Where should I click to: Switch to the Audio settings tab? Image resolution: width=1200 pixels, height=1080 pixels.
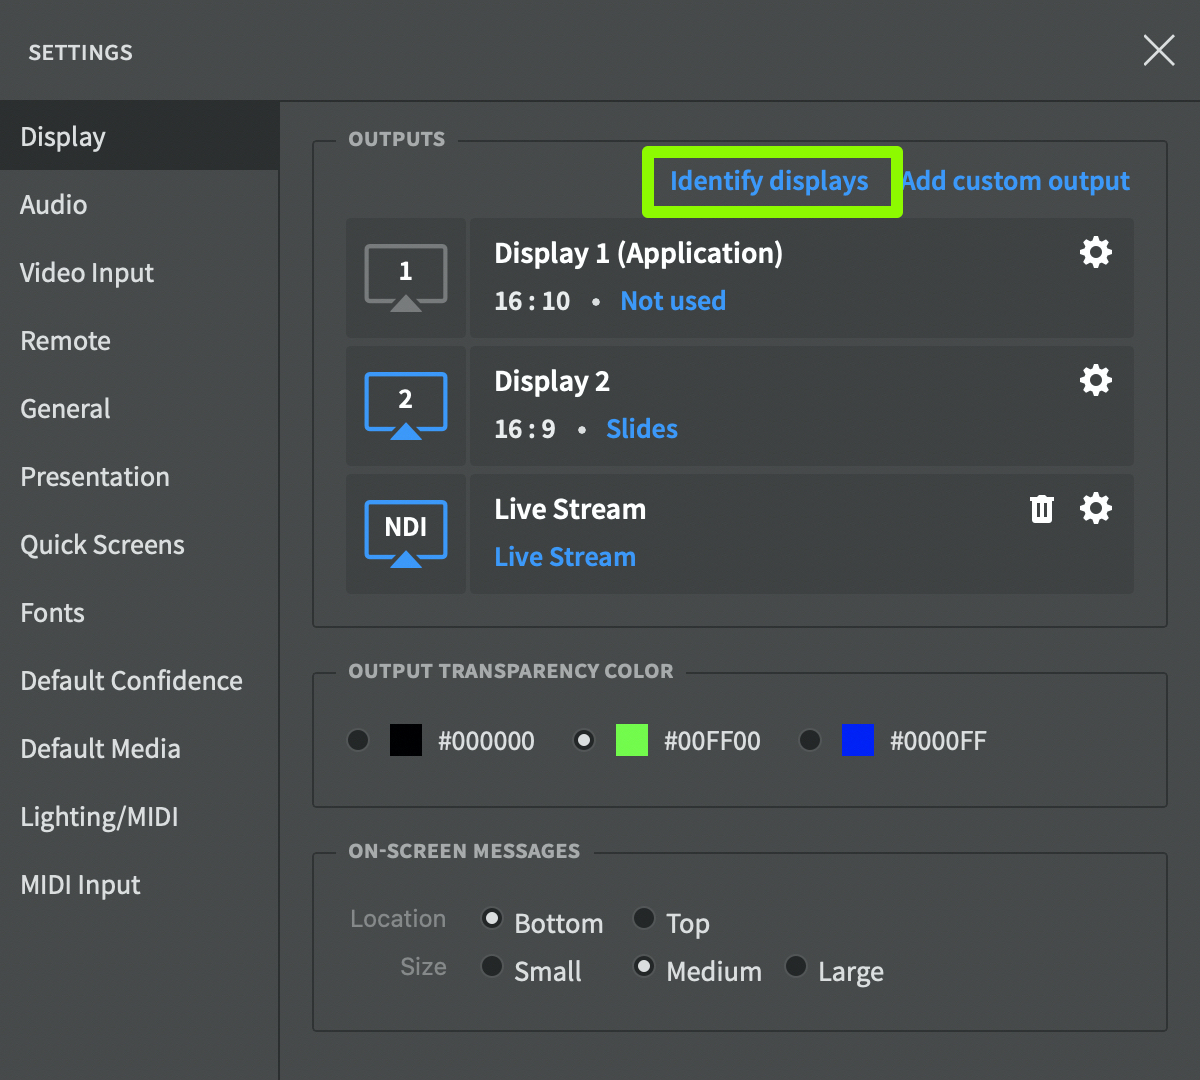point(54,205)
